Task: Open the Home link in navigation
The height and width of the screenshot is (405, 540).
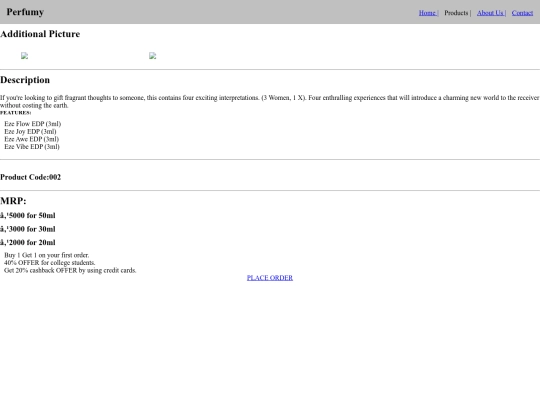Action: click(x=427, y=13)
